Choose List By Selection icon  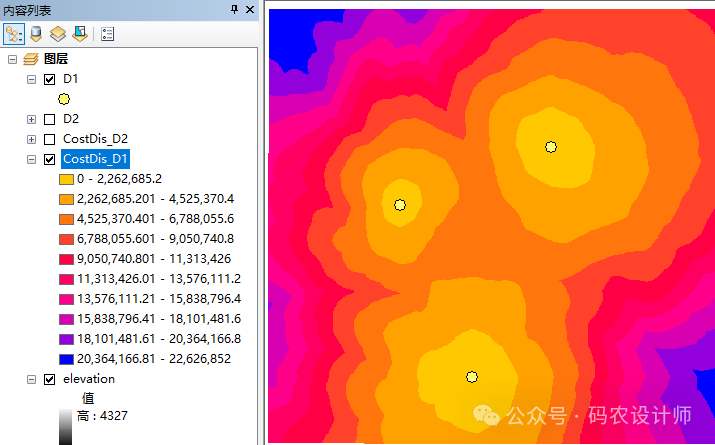click(79, 33)
